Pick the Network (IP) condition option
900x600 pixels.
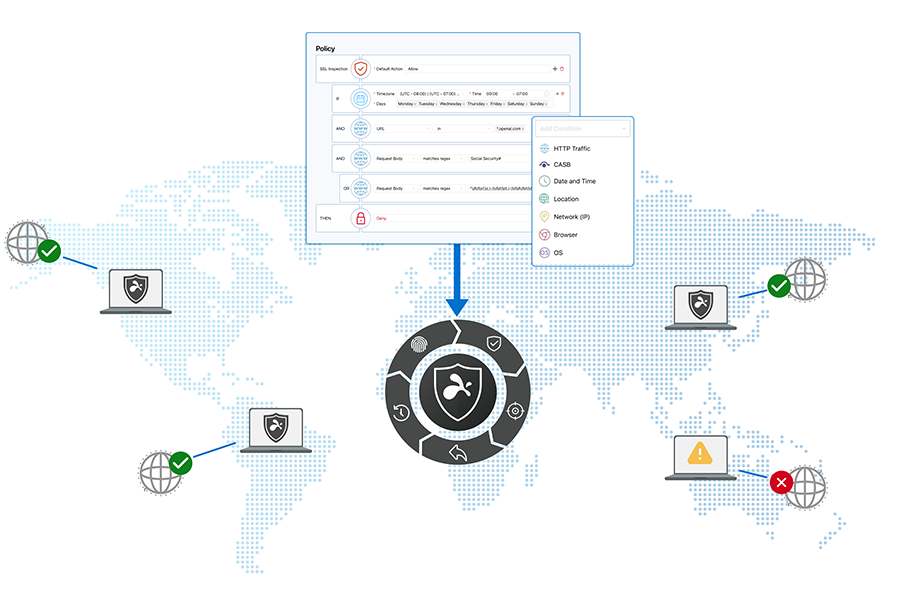coord(572,216)
